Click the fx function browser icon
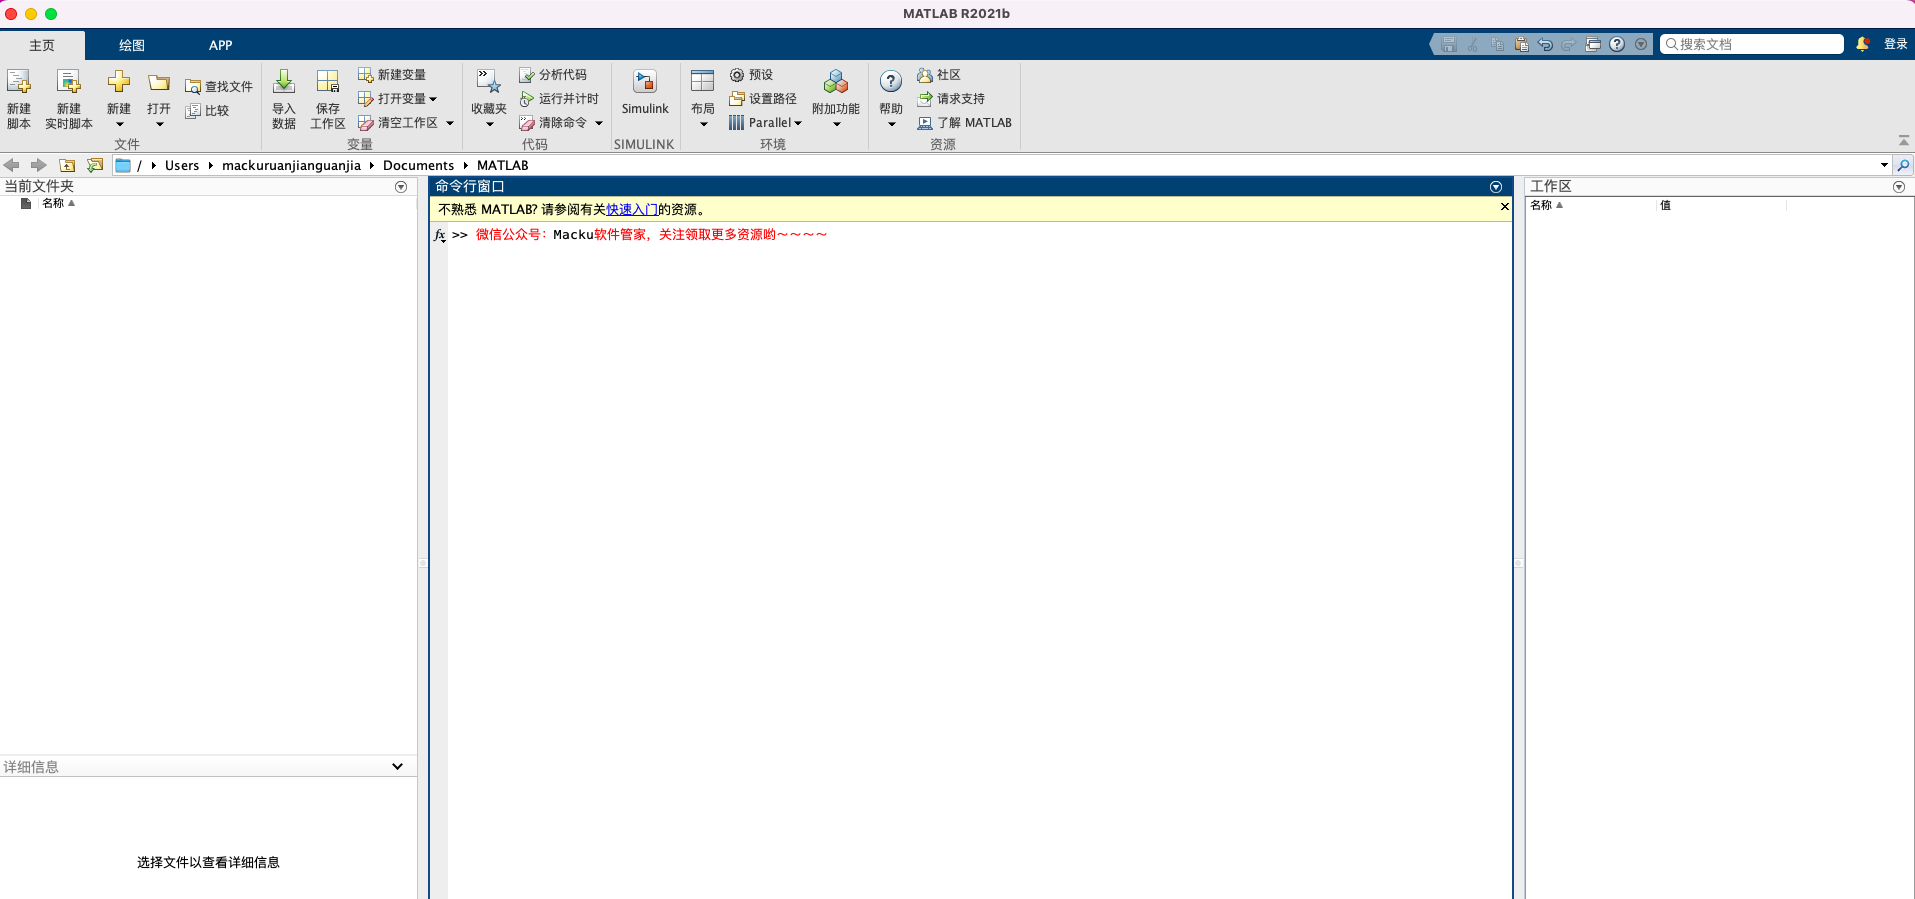 coord(439,235)
